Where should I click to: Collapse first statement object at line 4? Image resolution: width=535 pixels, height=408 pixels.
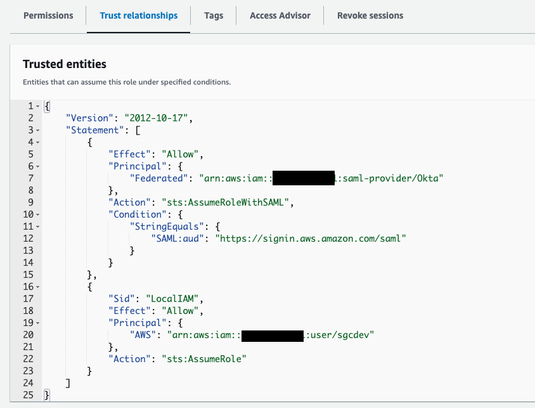(38, 142)
